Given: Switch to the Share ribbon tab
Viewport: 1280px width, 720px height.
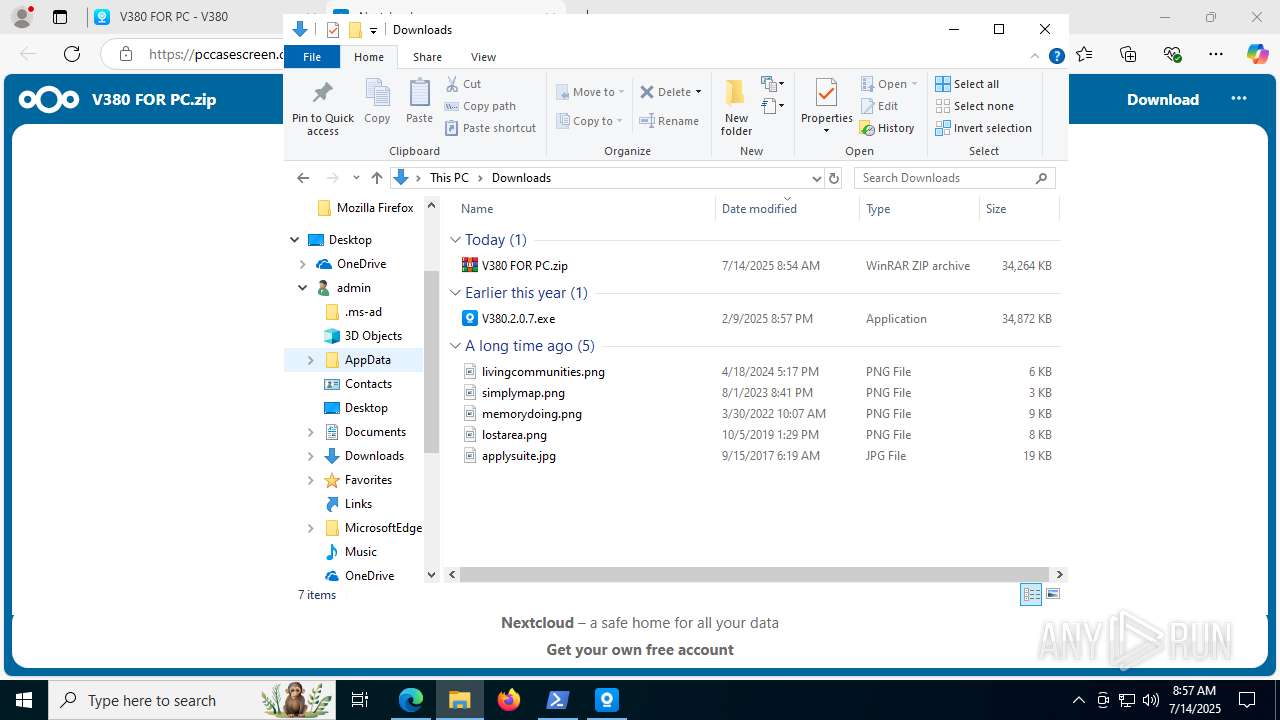Looking at the screenshot, I should [427, 57].
